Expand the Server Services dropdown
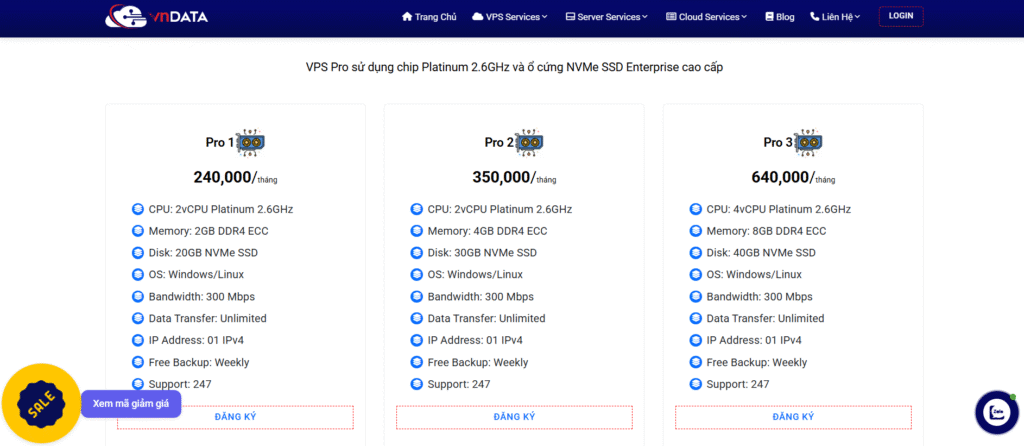This screenshot has height=446, width=1024. point(606,17)
